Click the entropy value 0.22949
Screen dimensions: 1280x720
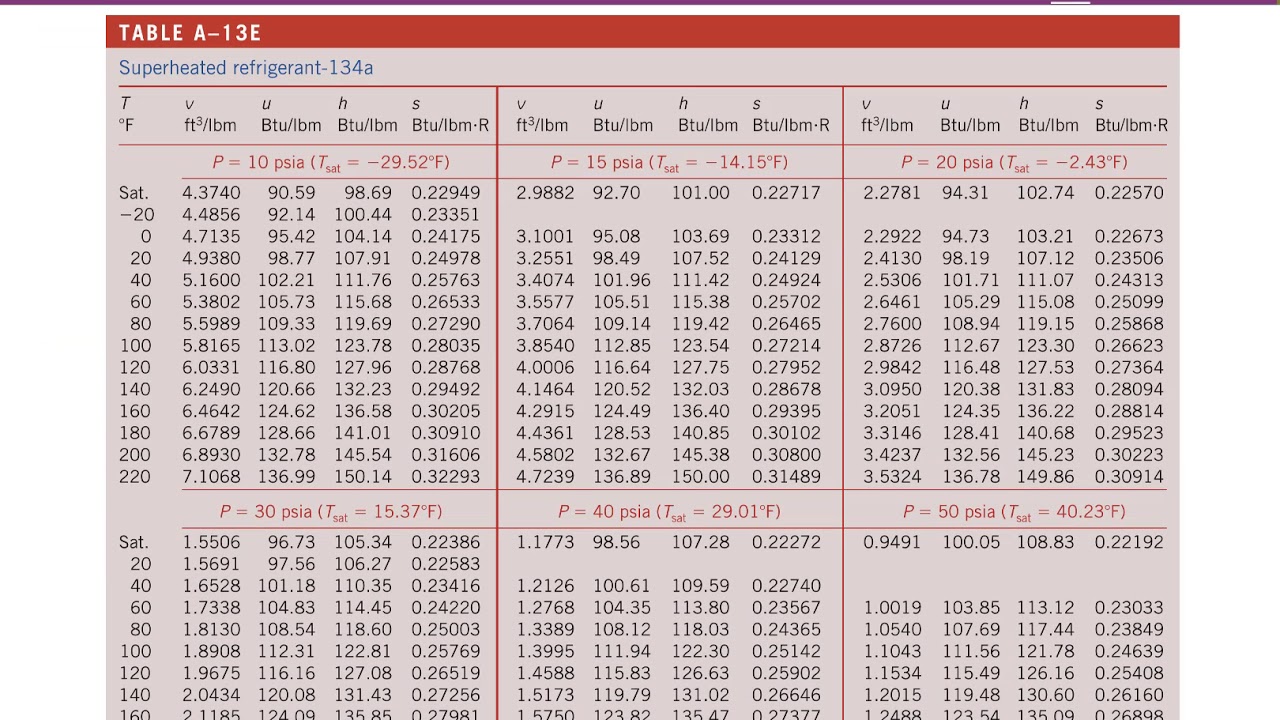click(446, 192)
